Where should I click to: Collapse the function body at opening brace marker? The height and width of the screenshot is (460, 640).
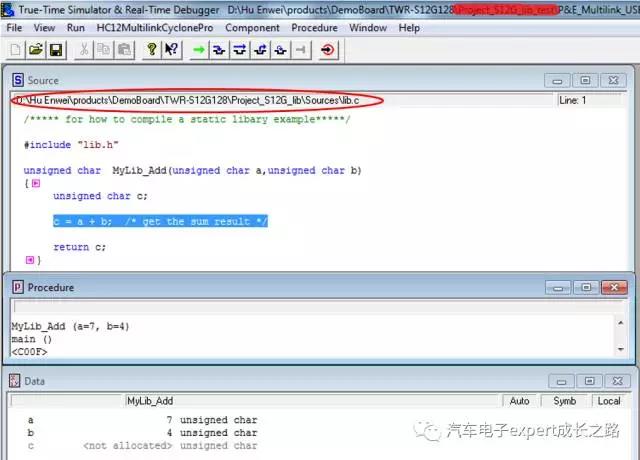(x=36, y=184)
